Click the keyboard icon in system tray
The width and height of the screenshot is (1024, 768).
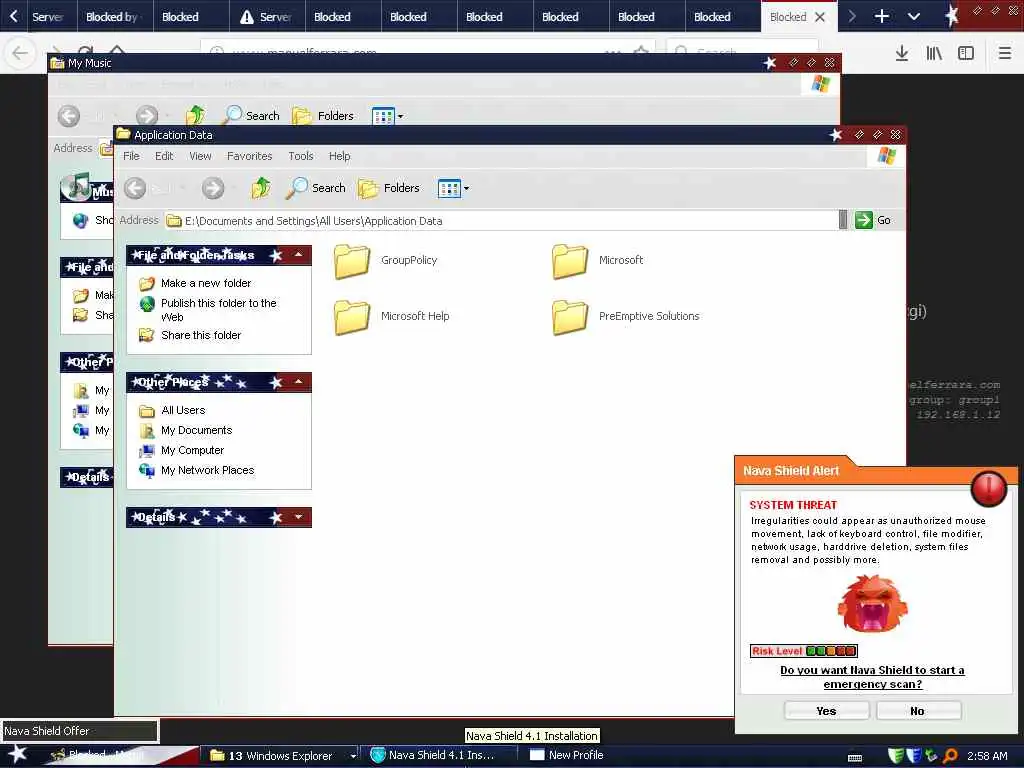855,758
